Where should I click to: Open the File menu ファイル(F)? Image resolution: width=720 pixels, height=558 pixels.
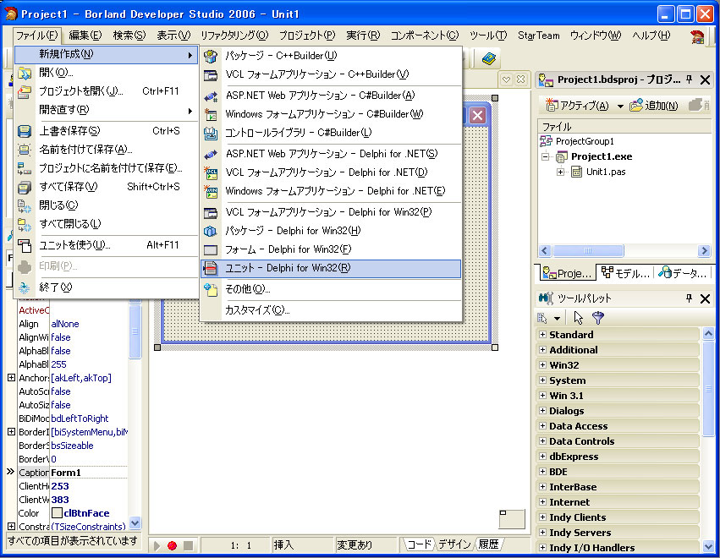[37, 35]
